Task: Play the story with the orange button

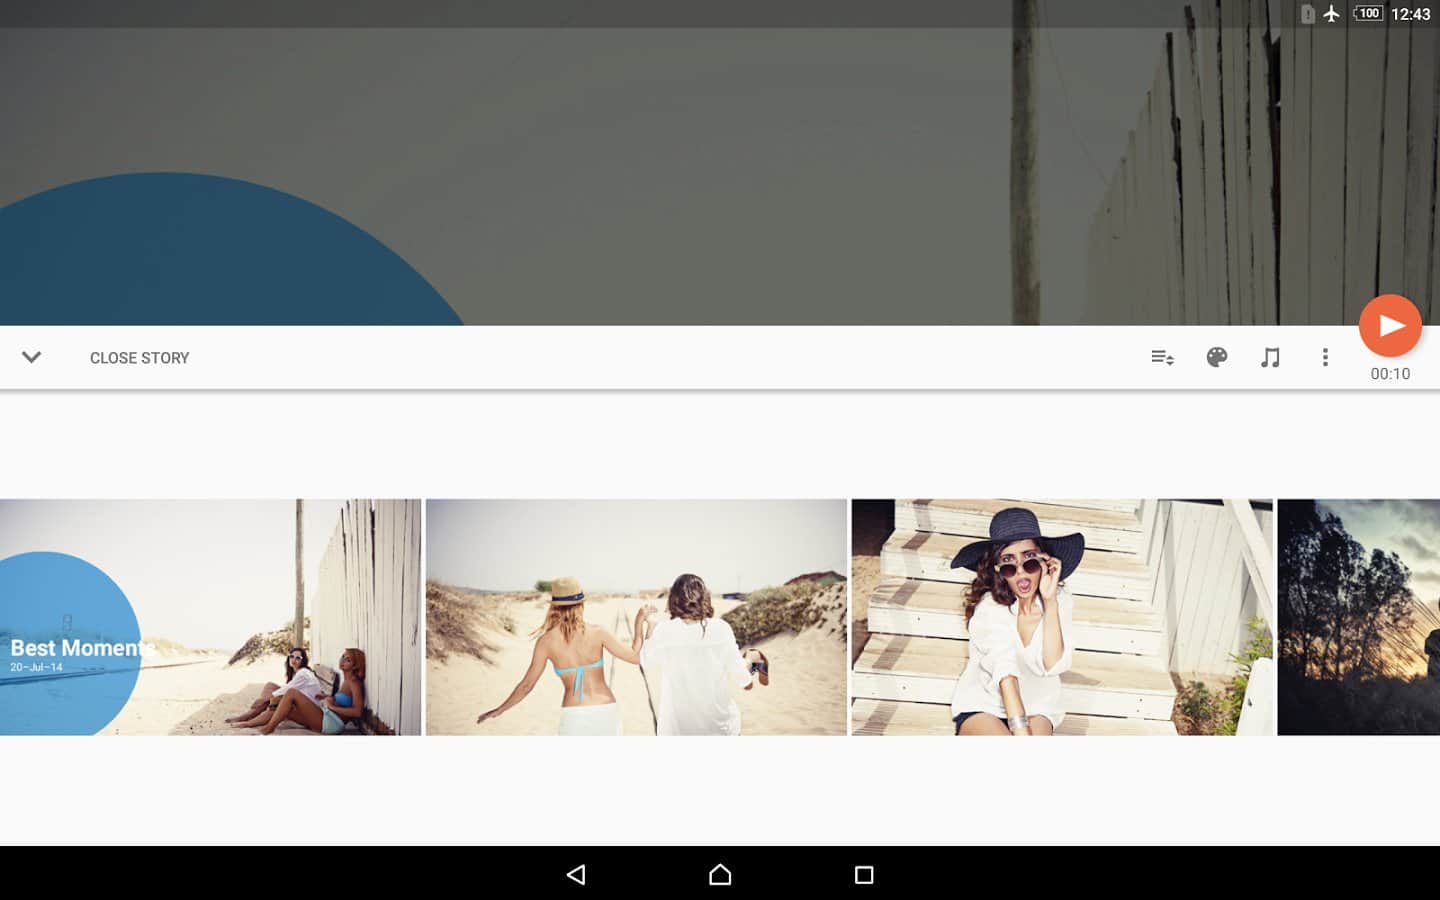Action: 1390,325
